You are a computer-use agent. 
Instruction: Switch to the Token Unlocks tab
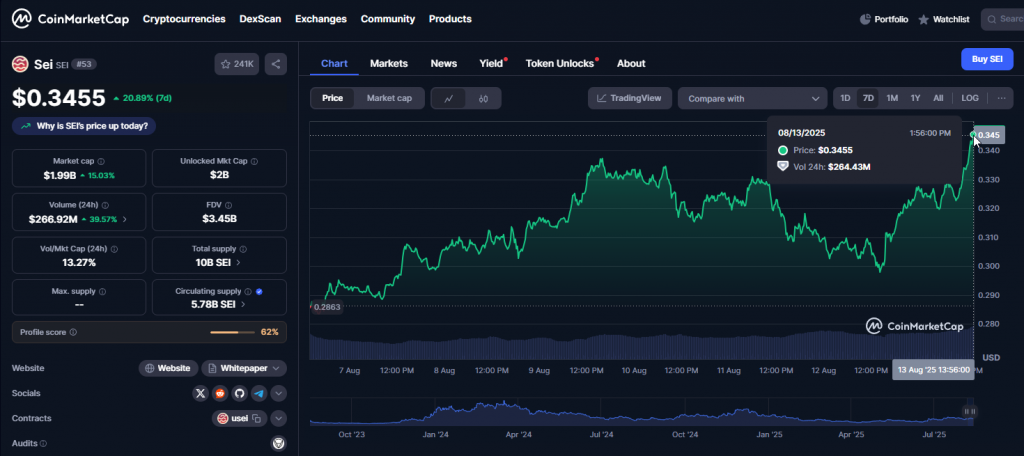point(560,63)
